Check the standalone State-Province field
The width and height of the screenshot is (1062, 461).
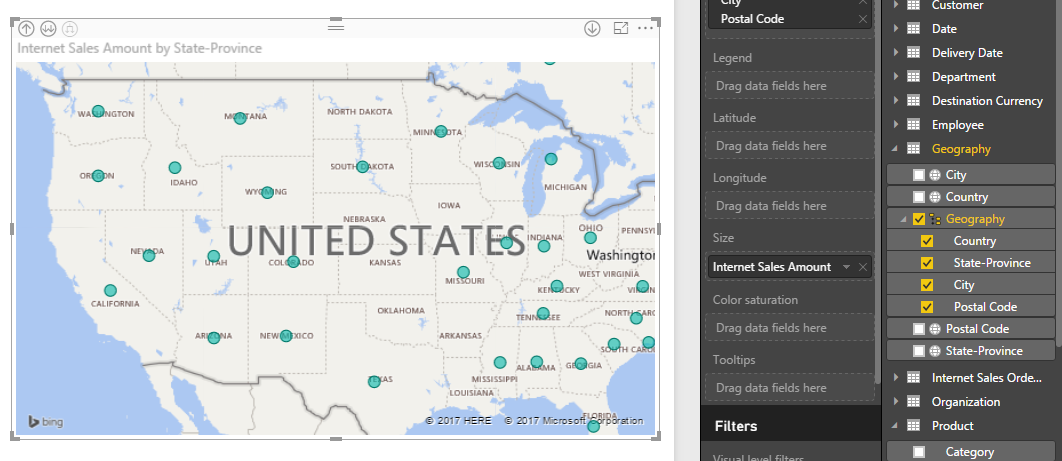click(x=918, y=351)
